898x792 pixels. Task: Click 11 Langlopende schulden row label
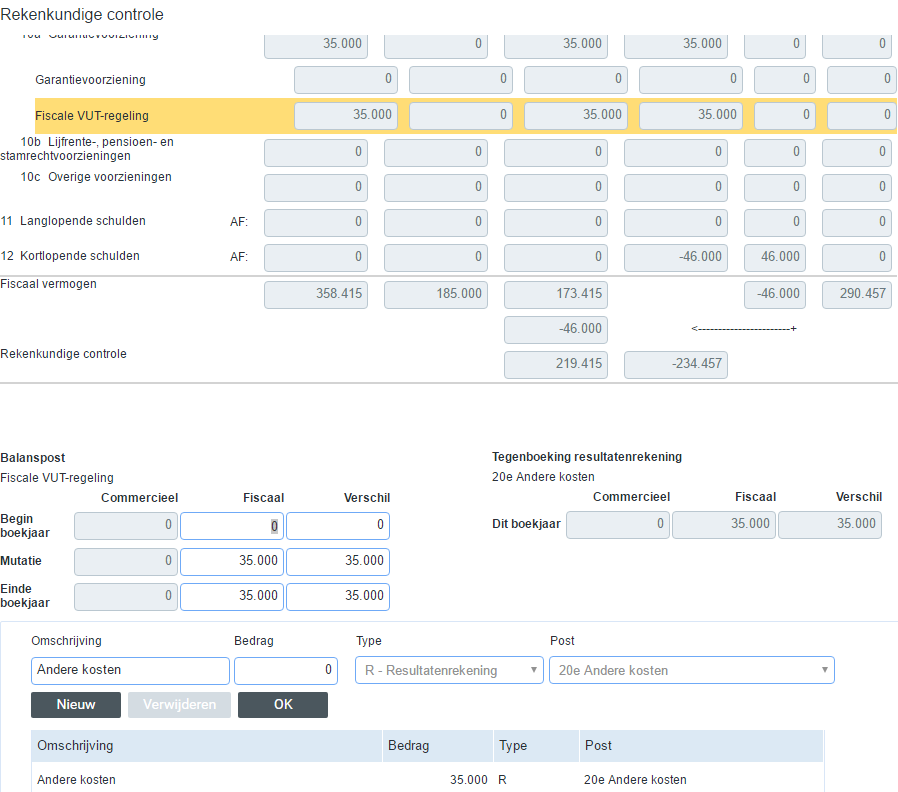pyautogui.click(x=73, y=221)
